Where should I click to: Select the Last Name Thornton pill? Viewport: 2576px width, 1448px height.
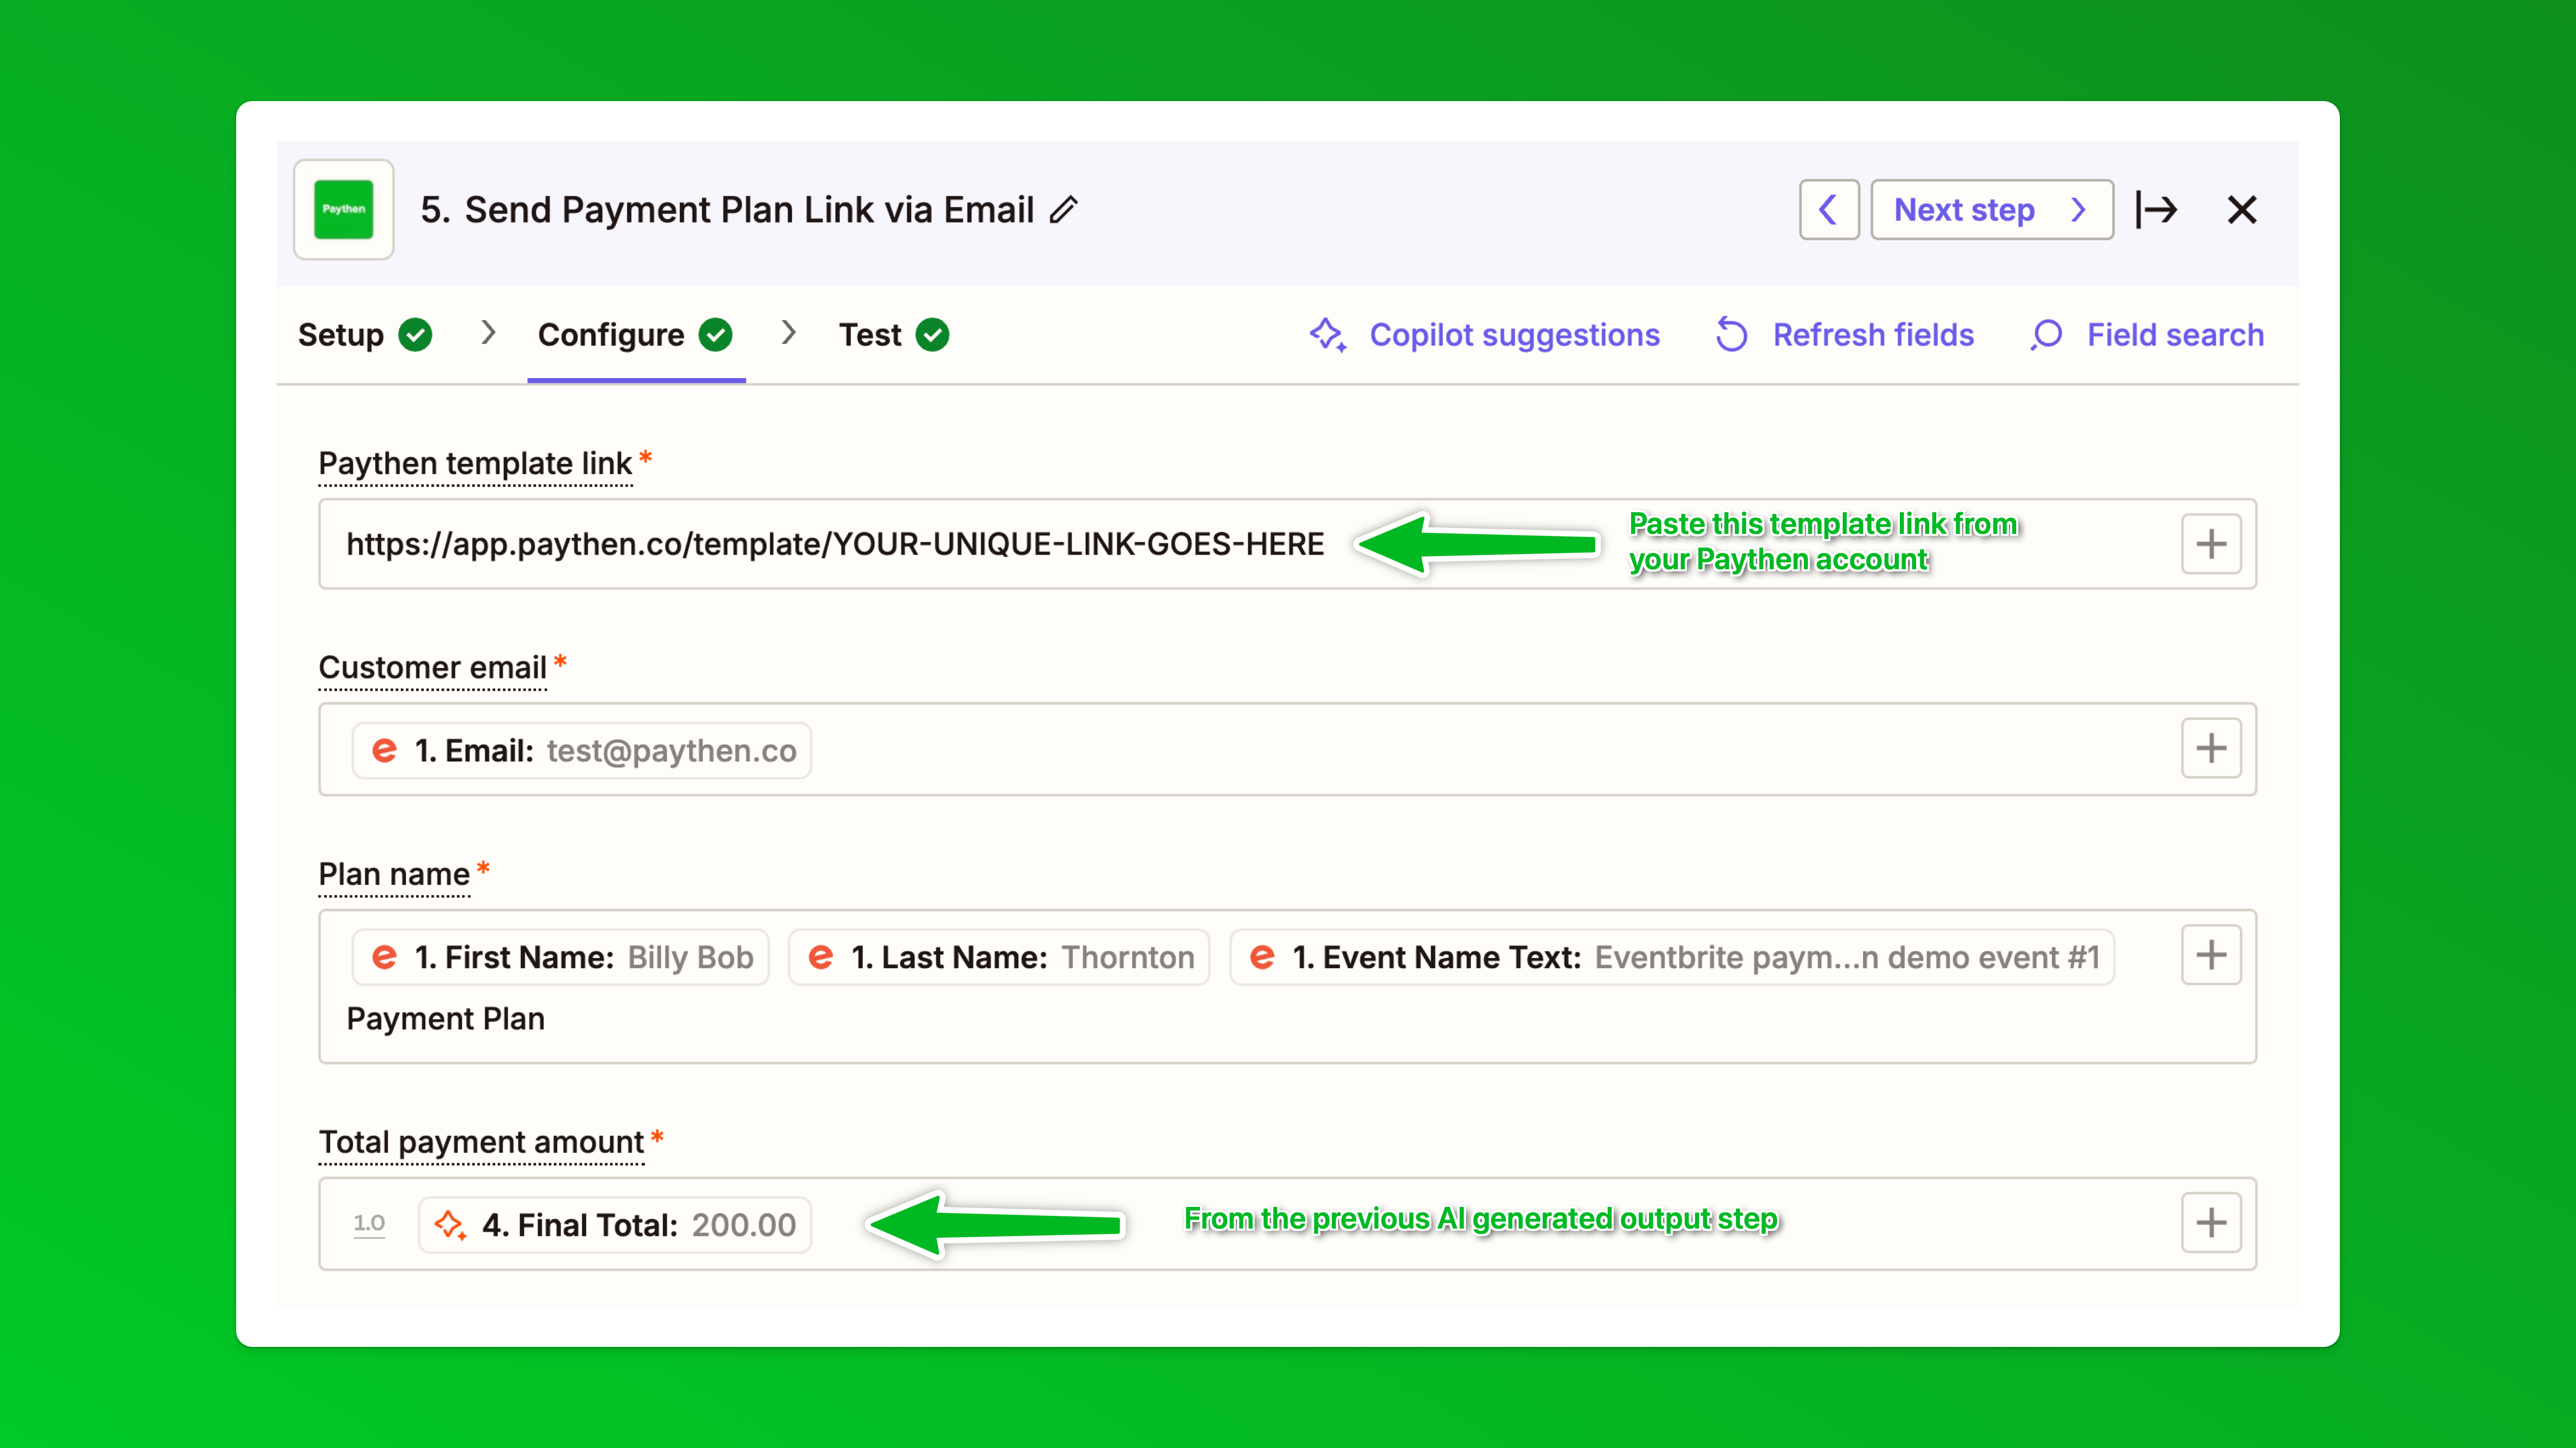click(x=999, y=957)
